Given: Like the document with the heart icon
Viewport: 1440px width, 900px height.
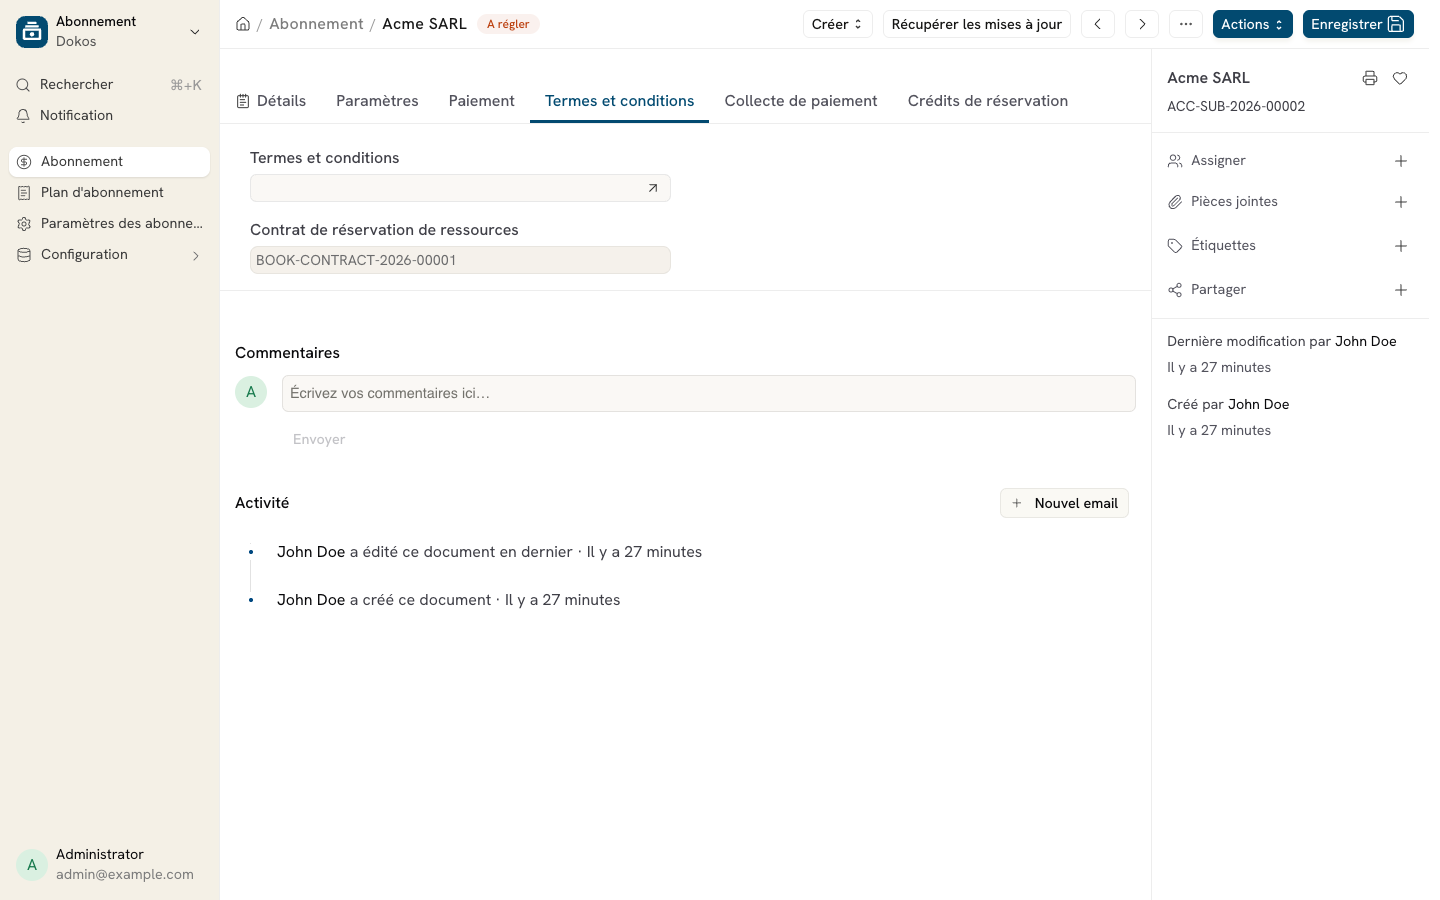Looking at the screenshot, I should (x=1400, y=78).
